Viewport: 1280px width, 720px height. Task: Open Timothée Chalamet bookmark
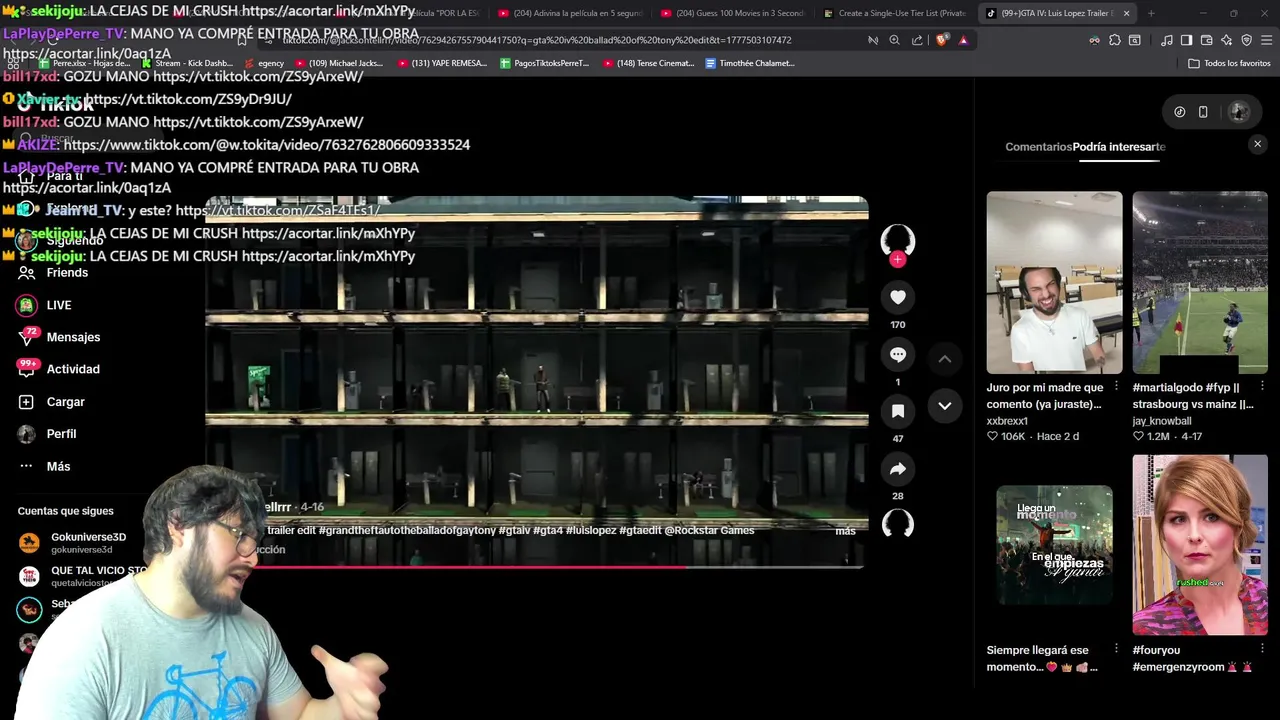point(750,63)
